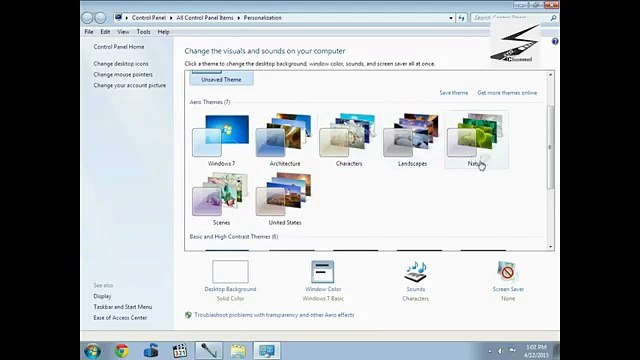Click the Personalization taskbar button
The image size is (640, 360).
[x=267, y=351]
